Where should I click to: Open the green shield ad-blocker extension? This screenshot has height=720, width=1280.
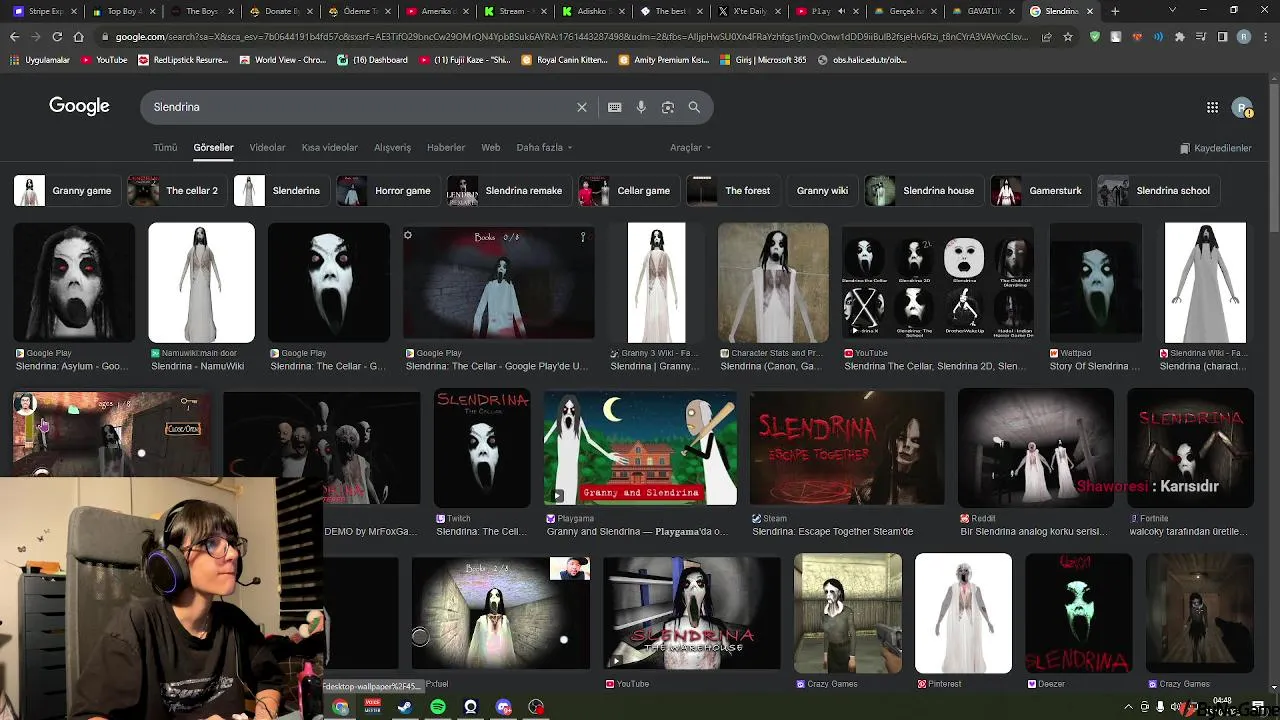[1095, 37]
